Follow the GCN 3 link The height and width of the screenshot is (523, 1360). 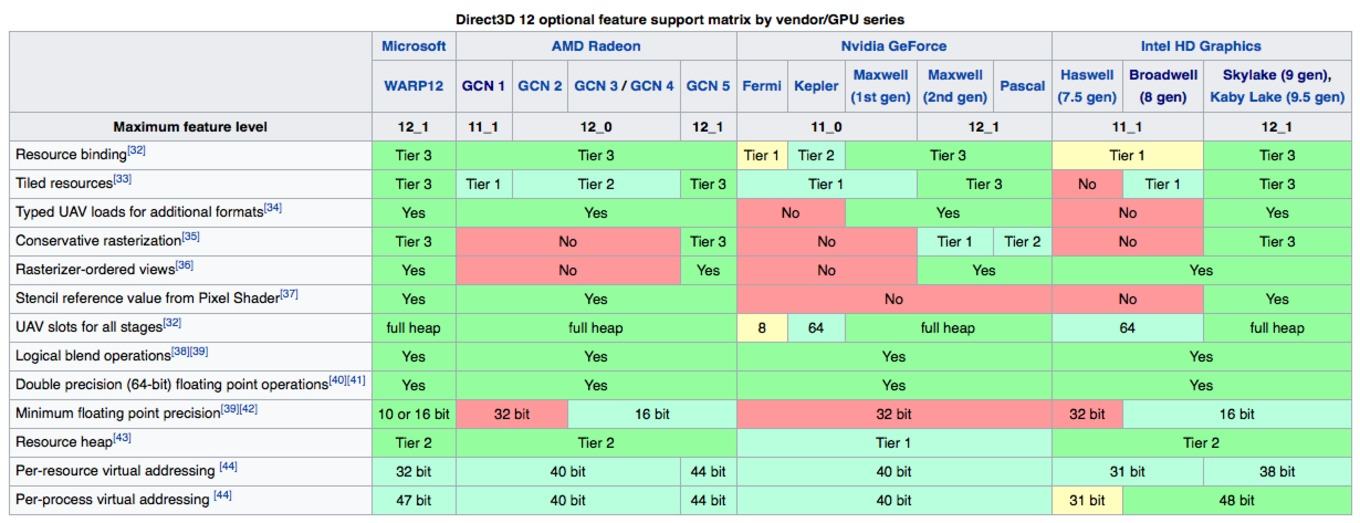click(x=597, y=86)
